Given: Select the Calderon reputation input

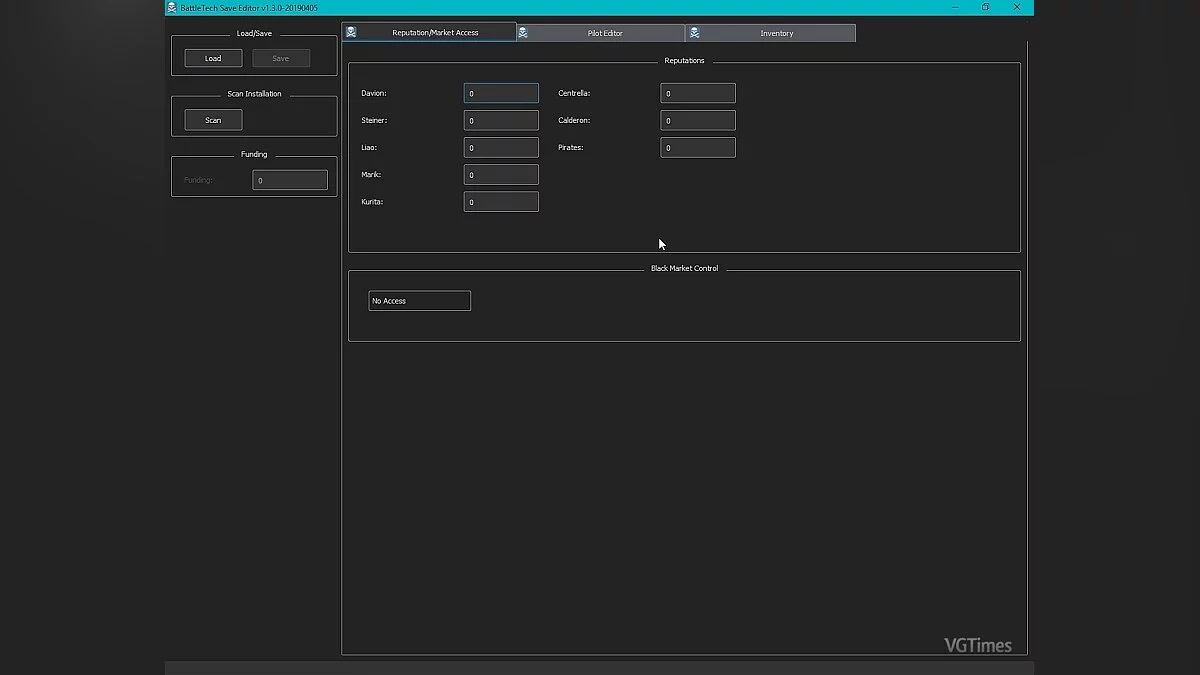Looking at the screenshot, I should coord(698,121).
